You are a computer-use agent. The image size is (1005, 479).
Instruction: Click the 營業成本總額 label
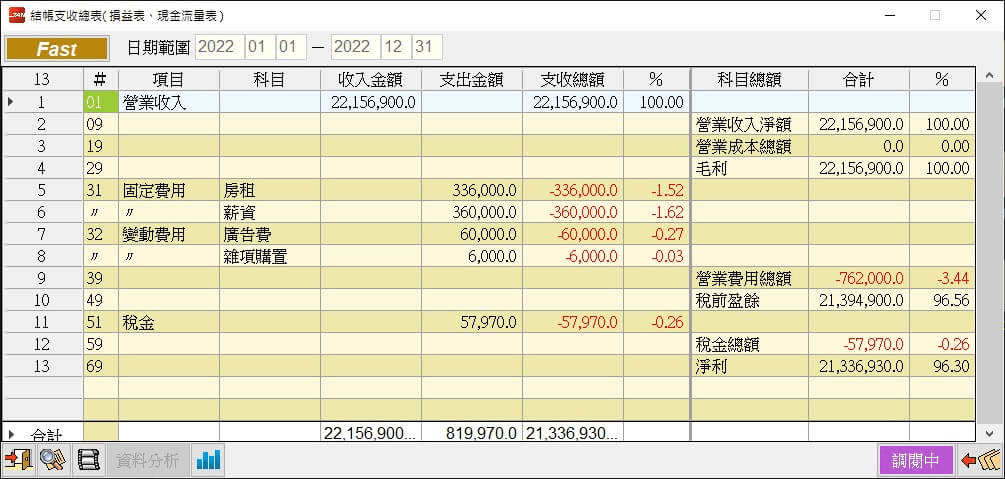pyautogui.click(x=743, y=146)
